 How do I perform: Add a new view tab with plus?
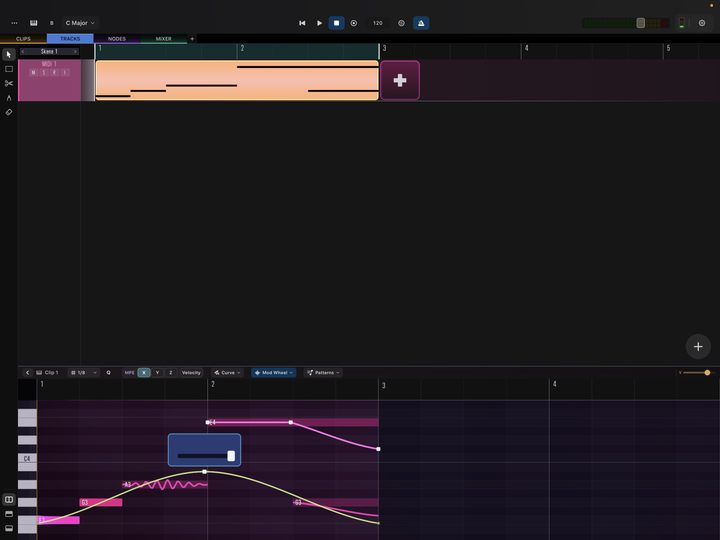192,39
